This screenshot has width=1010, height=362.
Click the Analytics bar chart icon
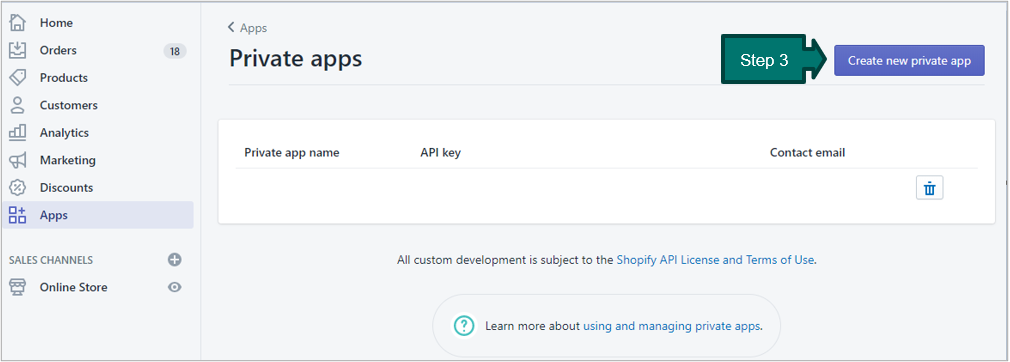point(17,133)
